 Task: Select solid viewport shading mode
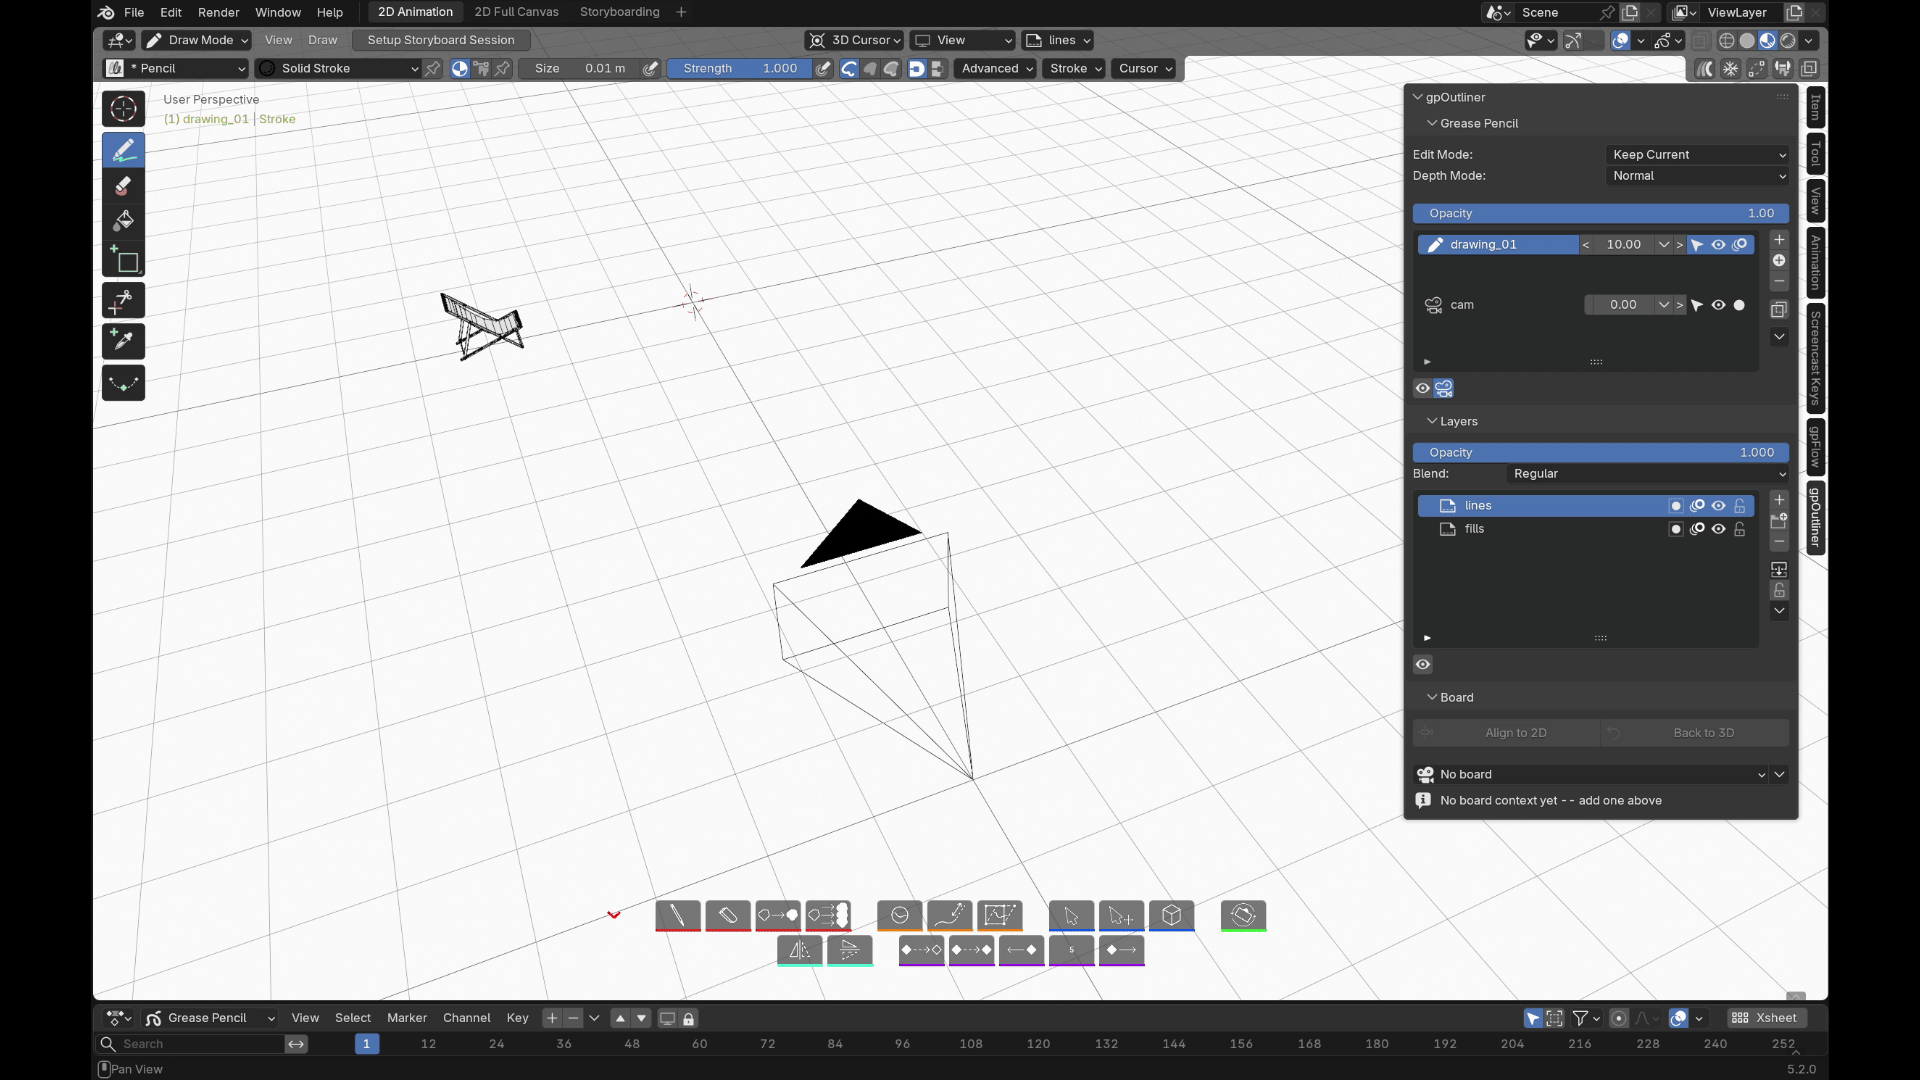pyautogui.click(x=1747, y=40)
